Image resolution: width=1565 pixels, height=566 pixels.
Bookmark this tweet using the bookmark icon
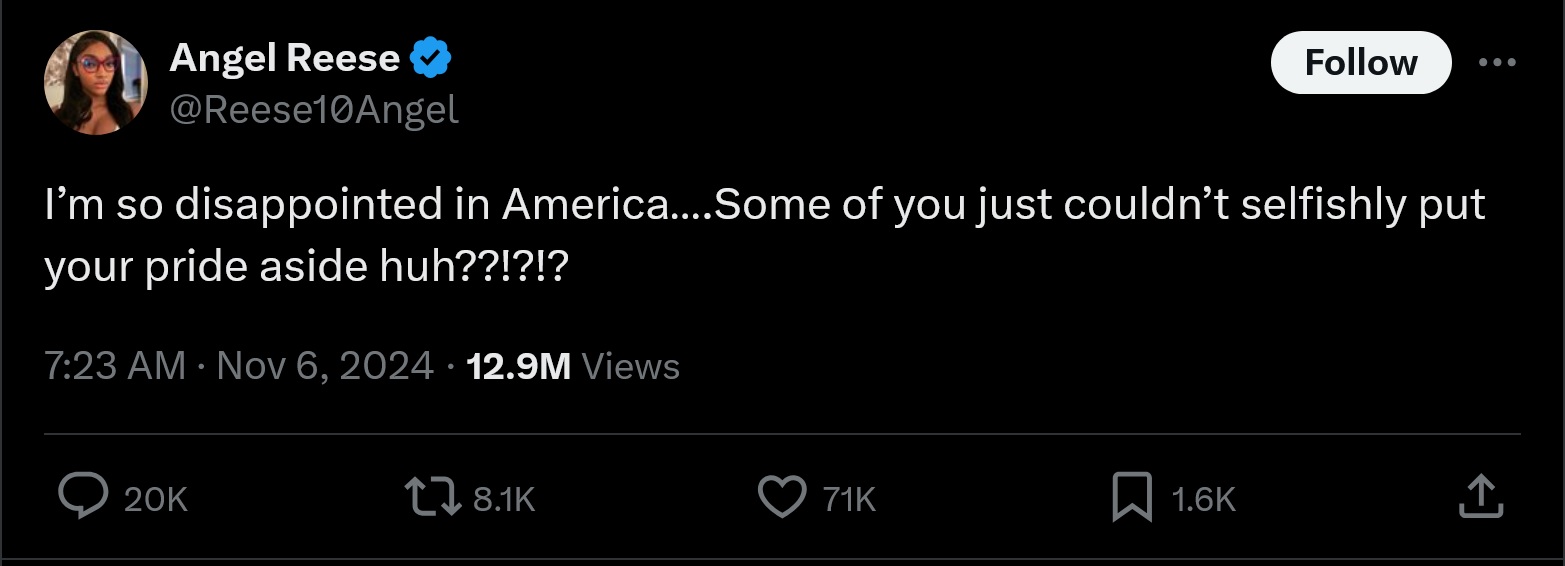click(x=1131, y=497)
